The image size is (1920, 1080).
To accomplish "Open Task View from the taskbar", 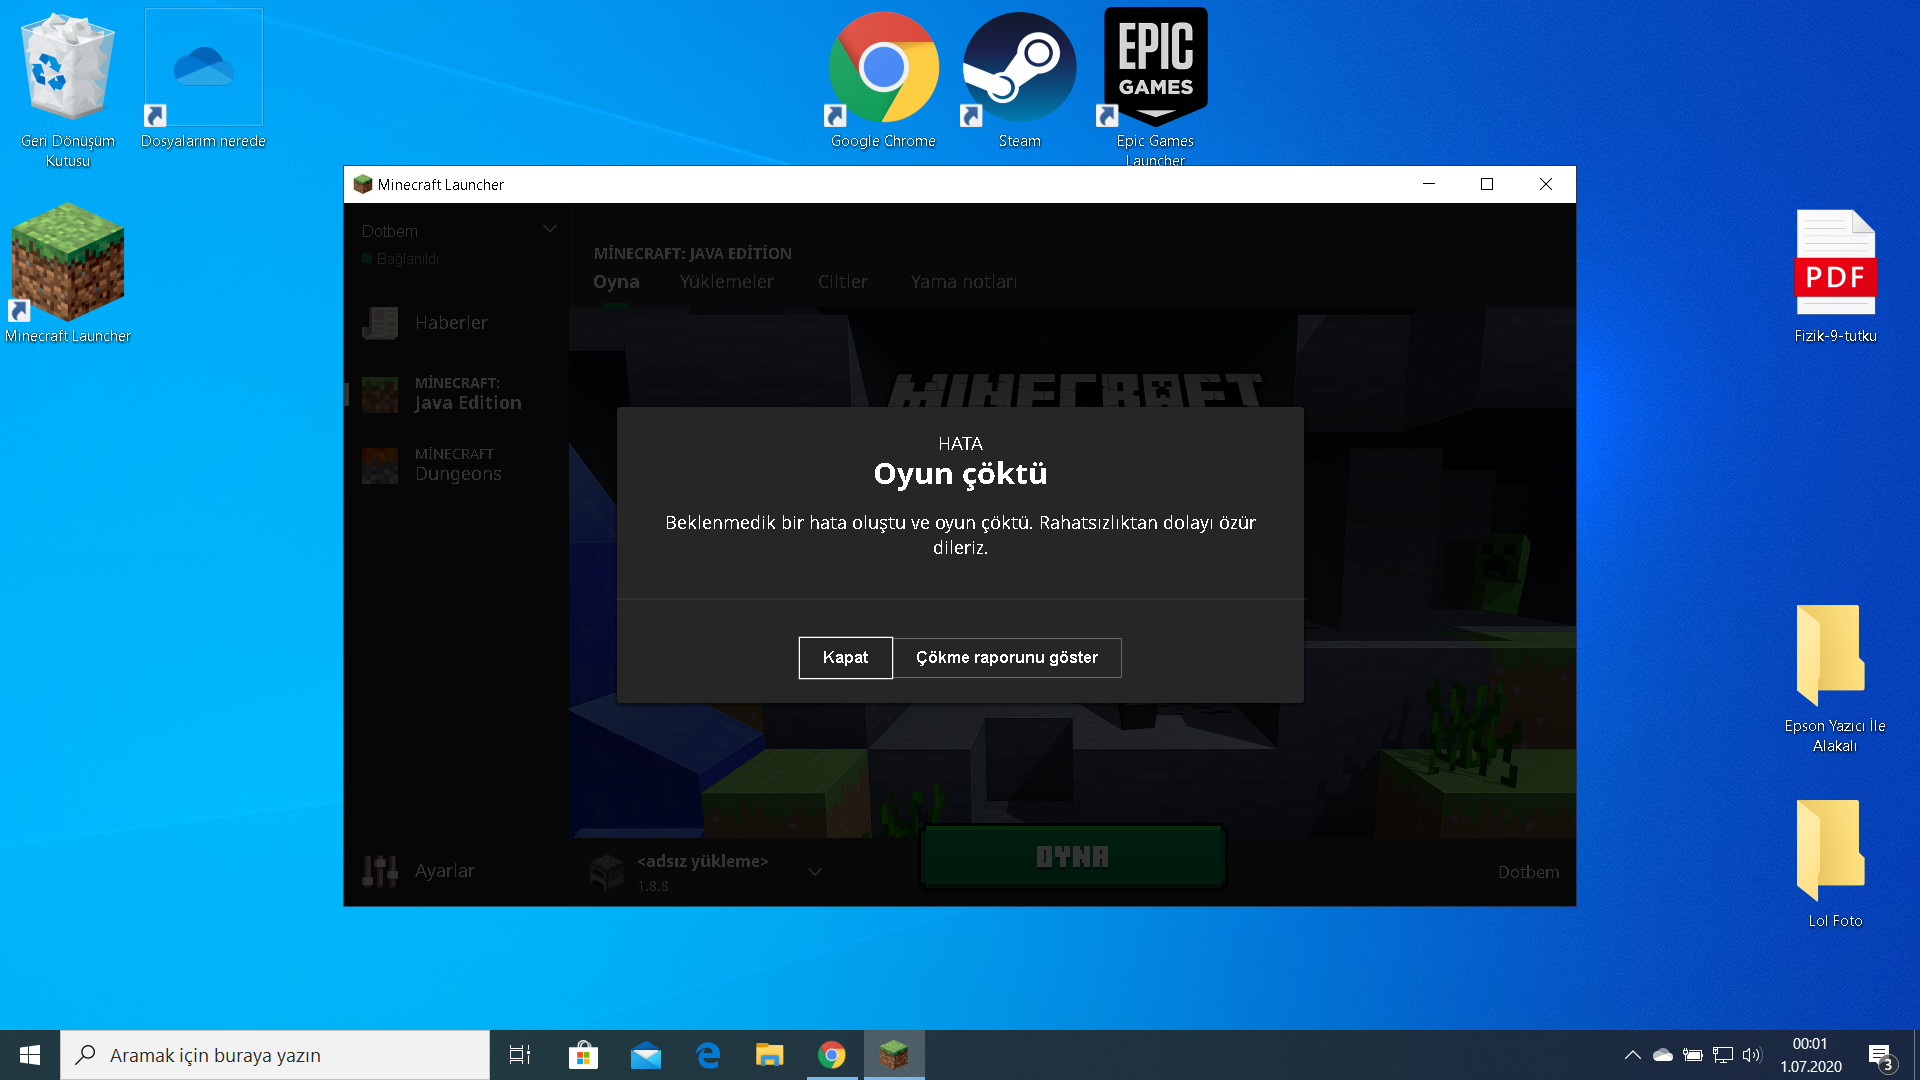I will tap(520, 1055).
